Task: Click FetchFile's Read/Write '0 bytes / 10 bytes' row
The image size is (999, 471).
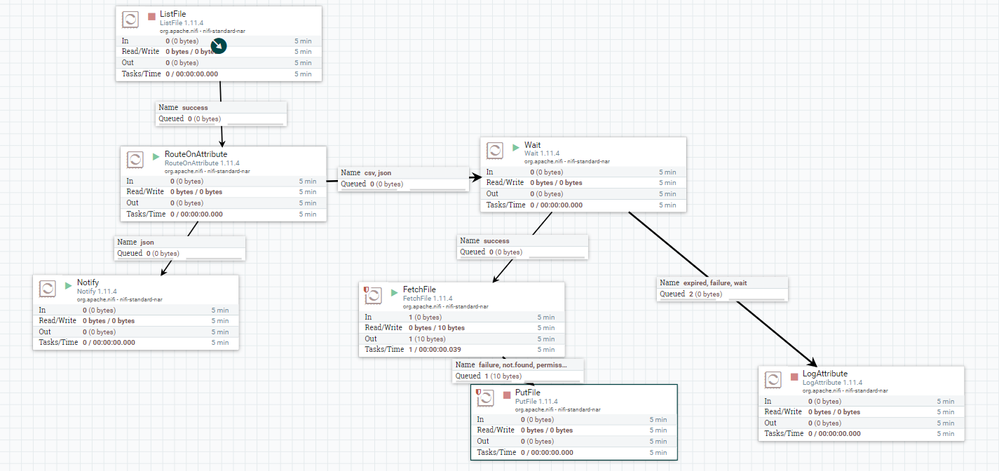Action: tap(462, 328)
